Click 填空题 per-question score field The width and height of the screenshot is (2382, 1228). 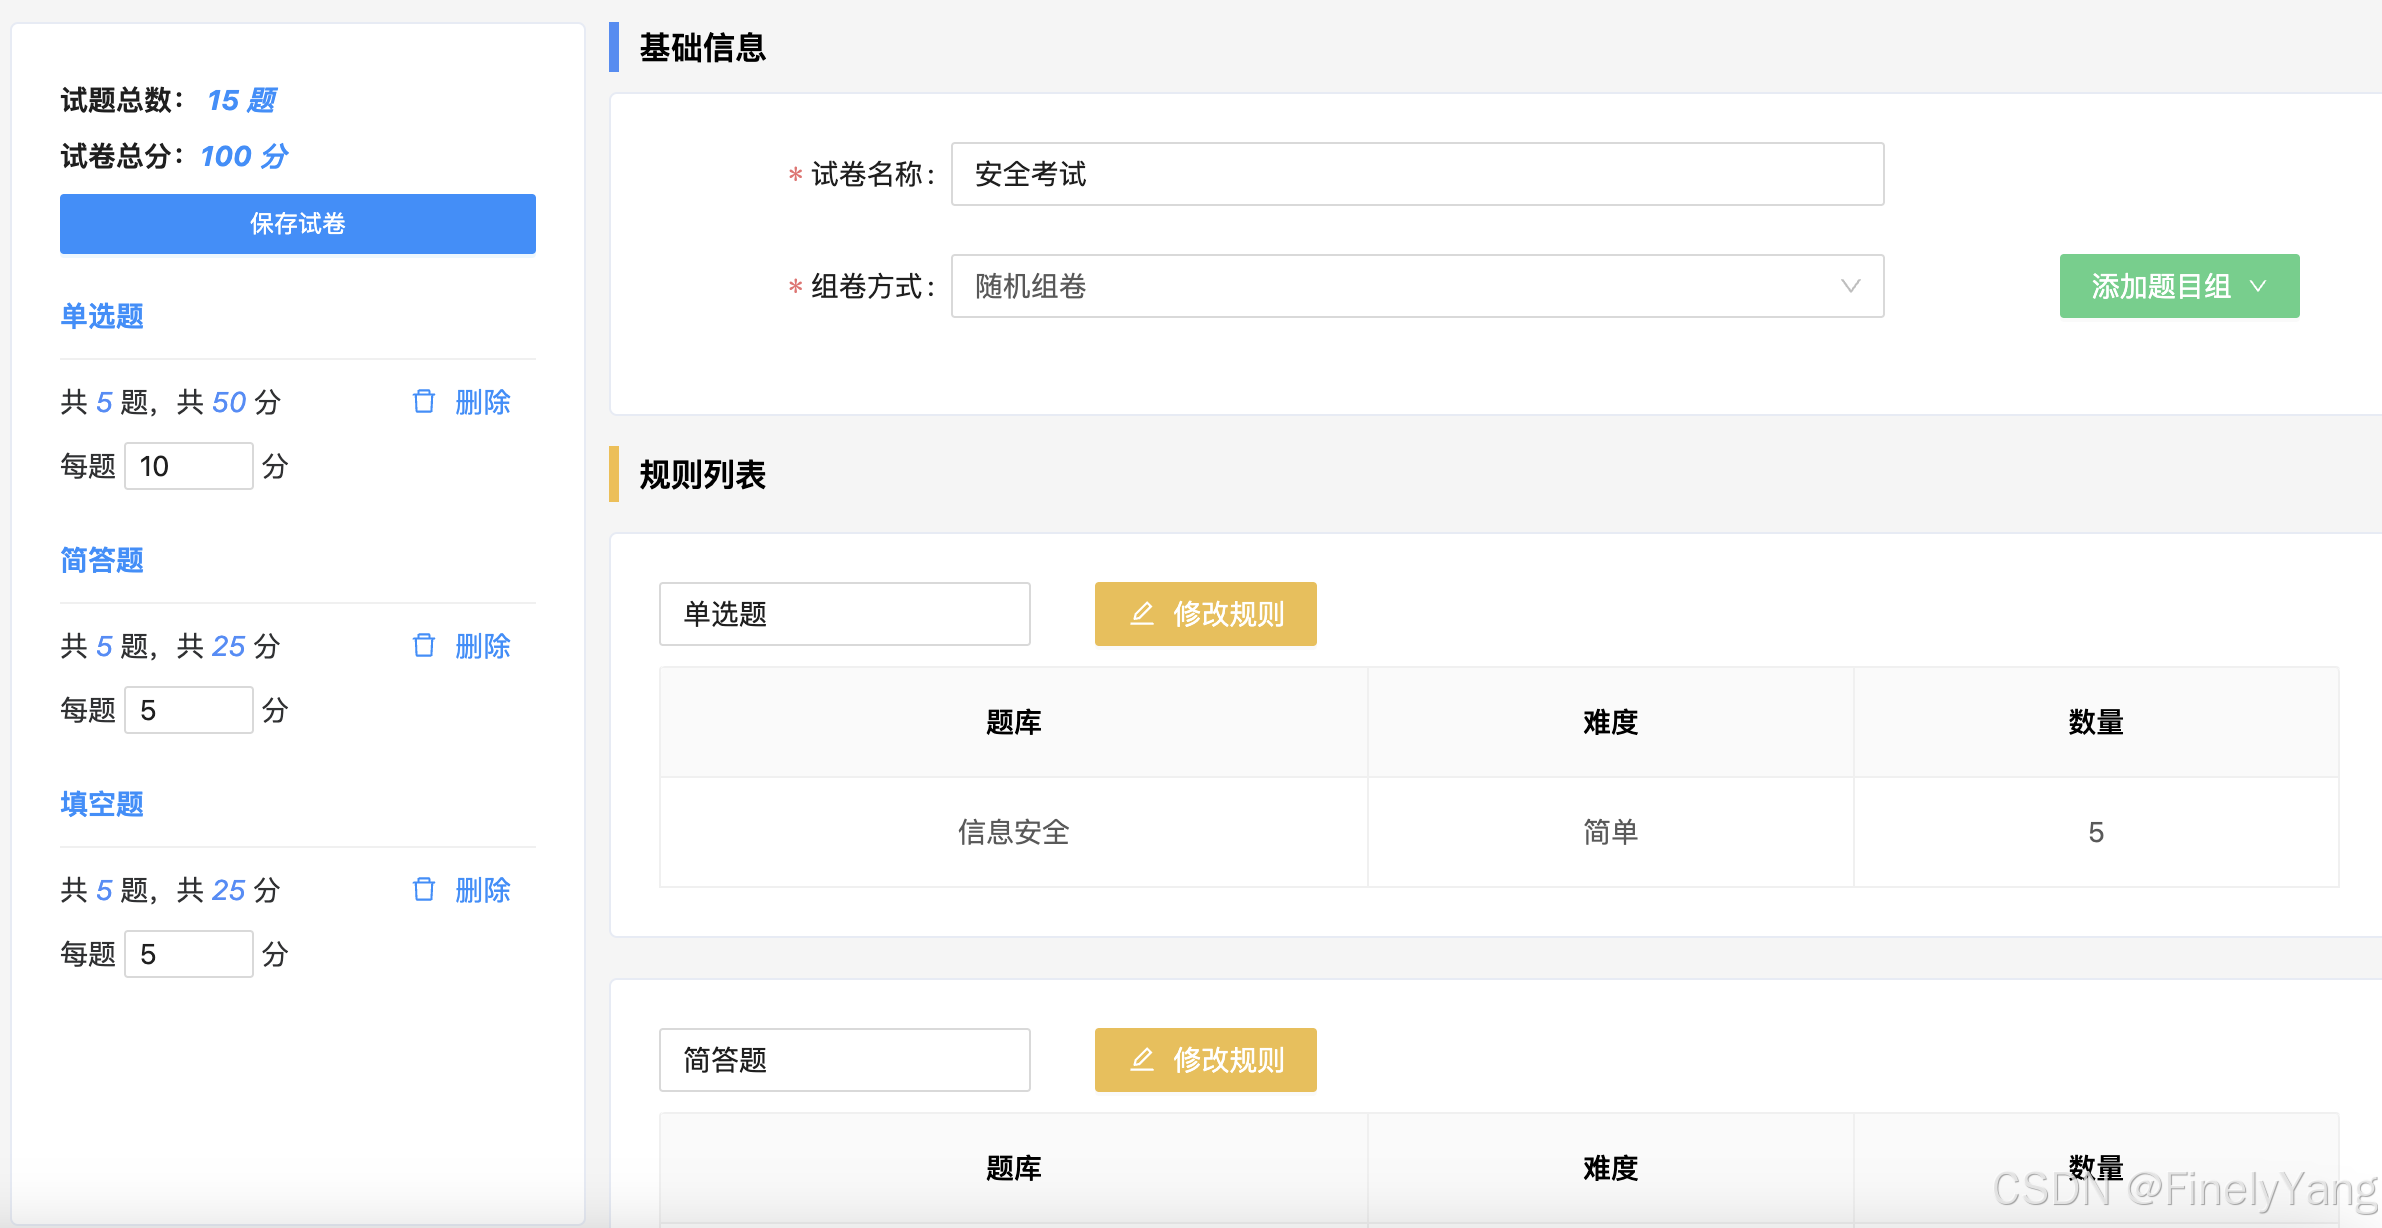(188, 954)
